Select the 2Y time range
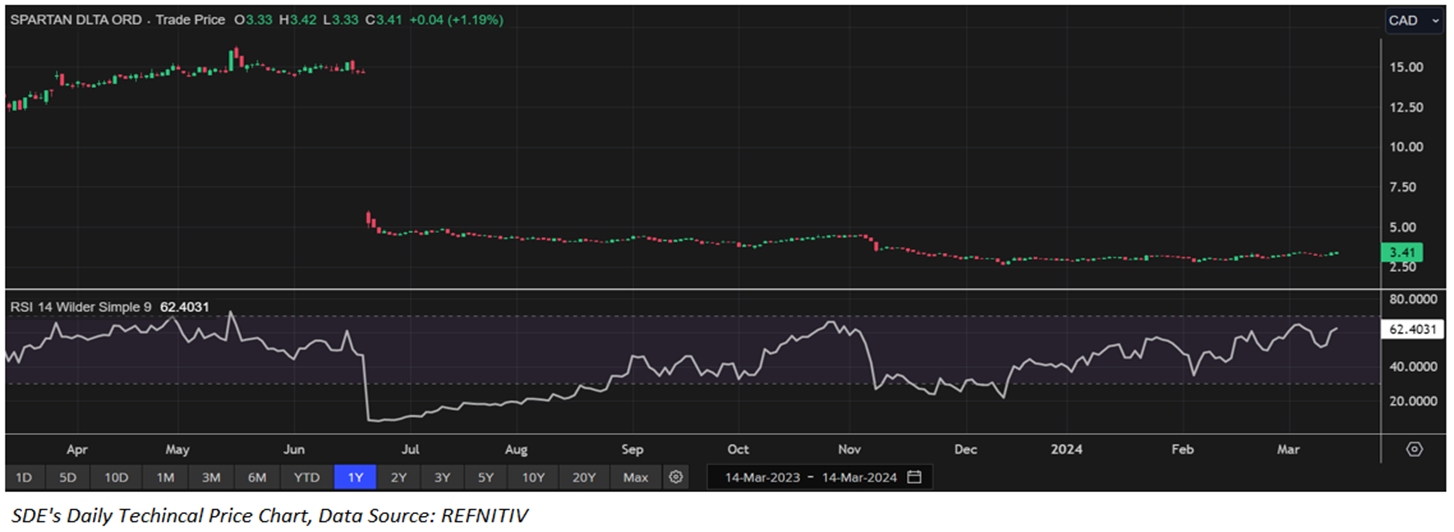Viewport: 1454px width, 532px height. click(x=399, y=477)
